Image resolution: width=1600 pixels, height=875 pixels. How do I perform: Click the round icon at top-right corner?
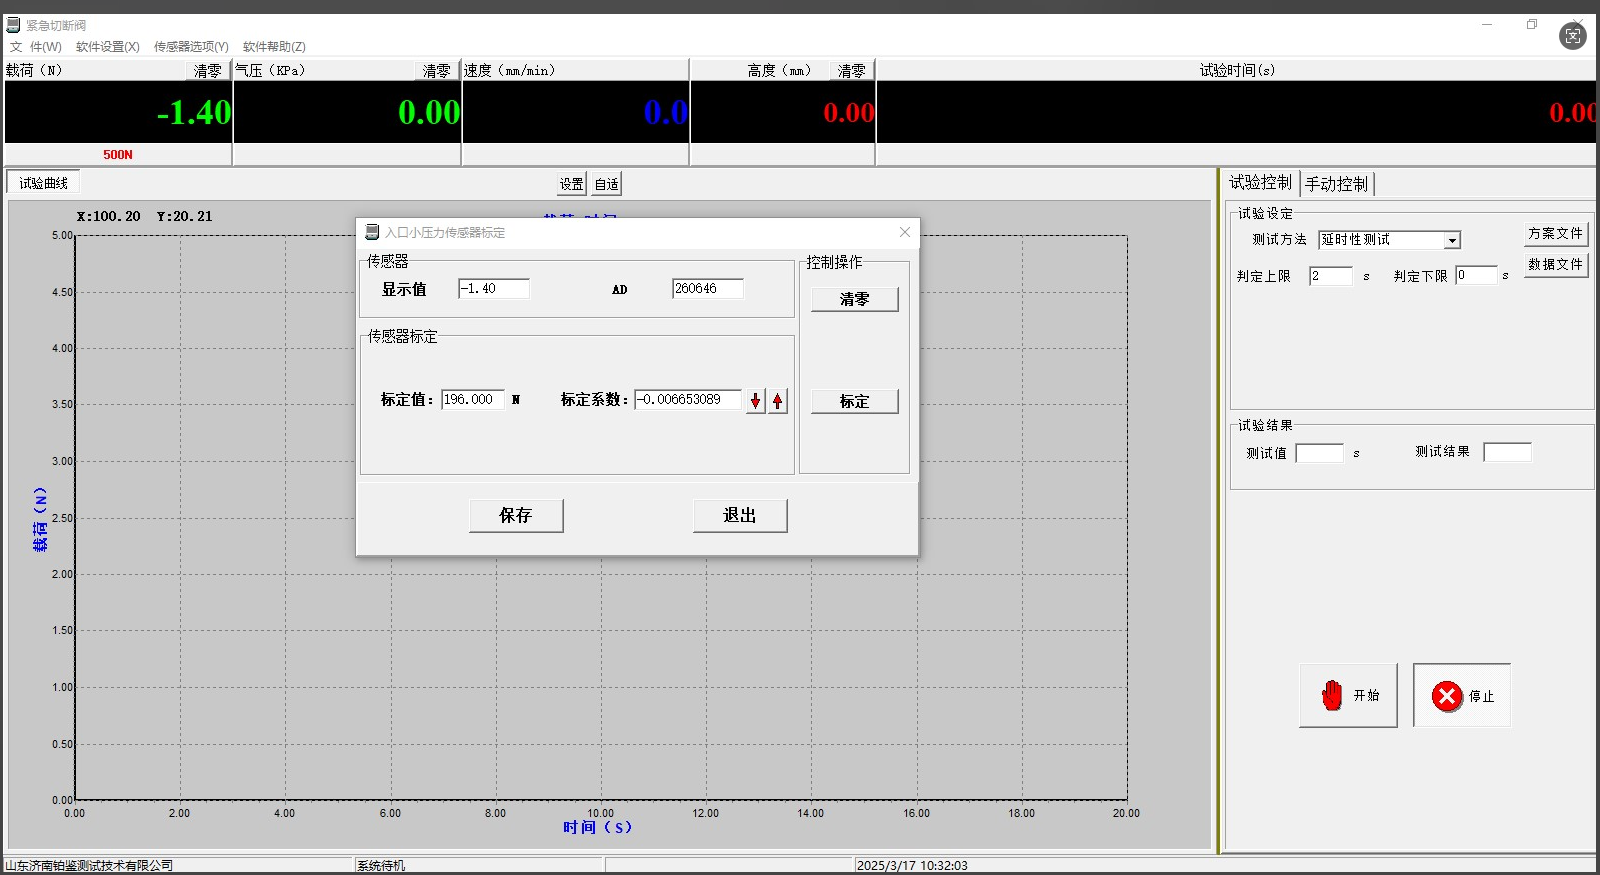[1572, 37]
